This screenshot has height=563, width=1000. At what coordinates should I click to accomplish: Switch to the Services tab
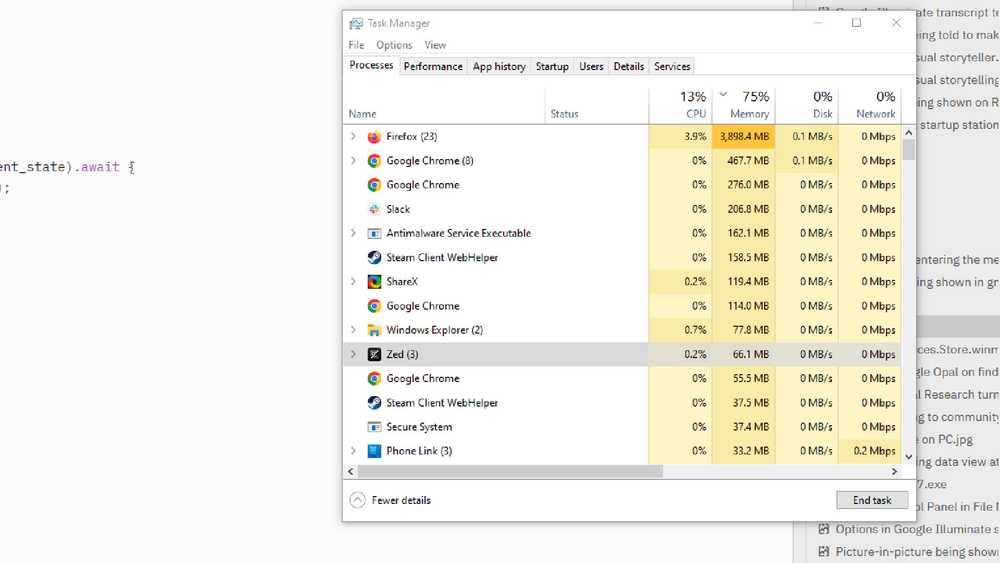tap(672, 66)
